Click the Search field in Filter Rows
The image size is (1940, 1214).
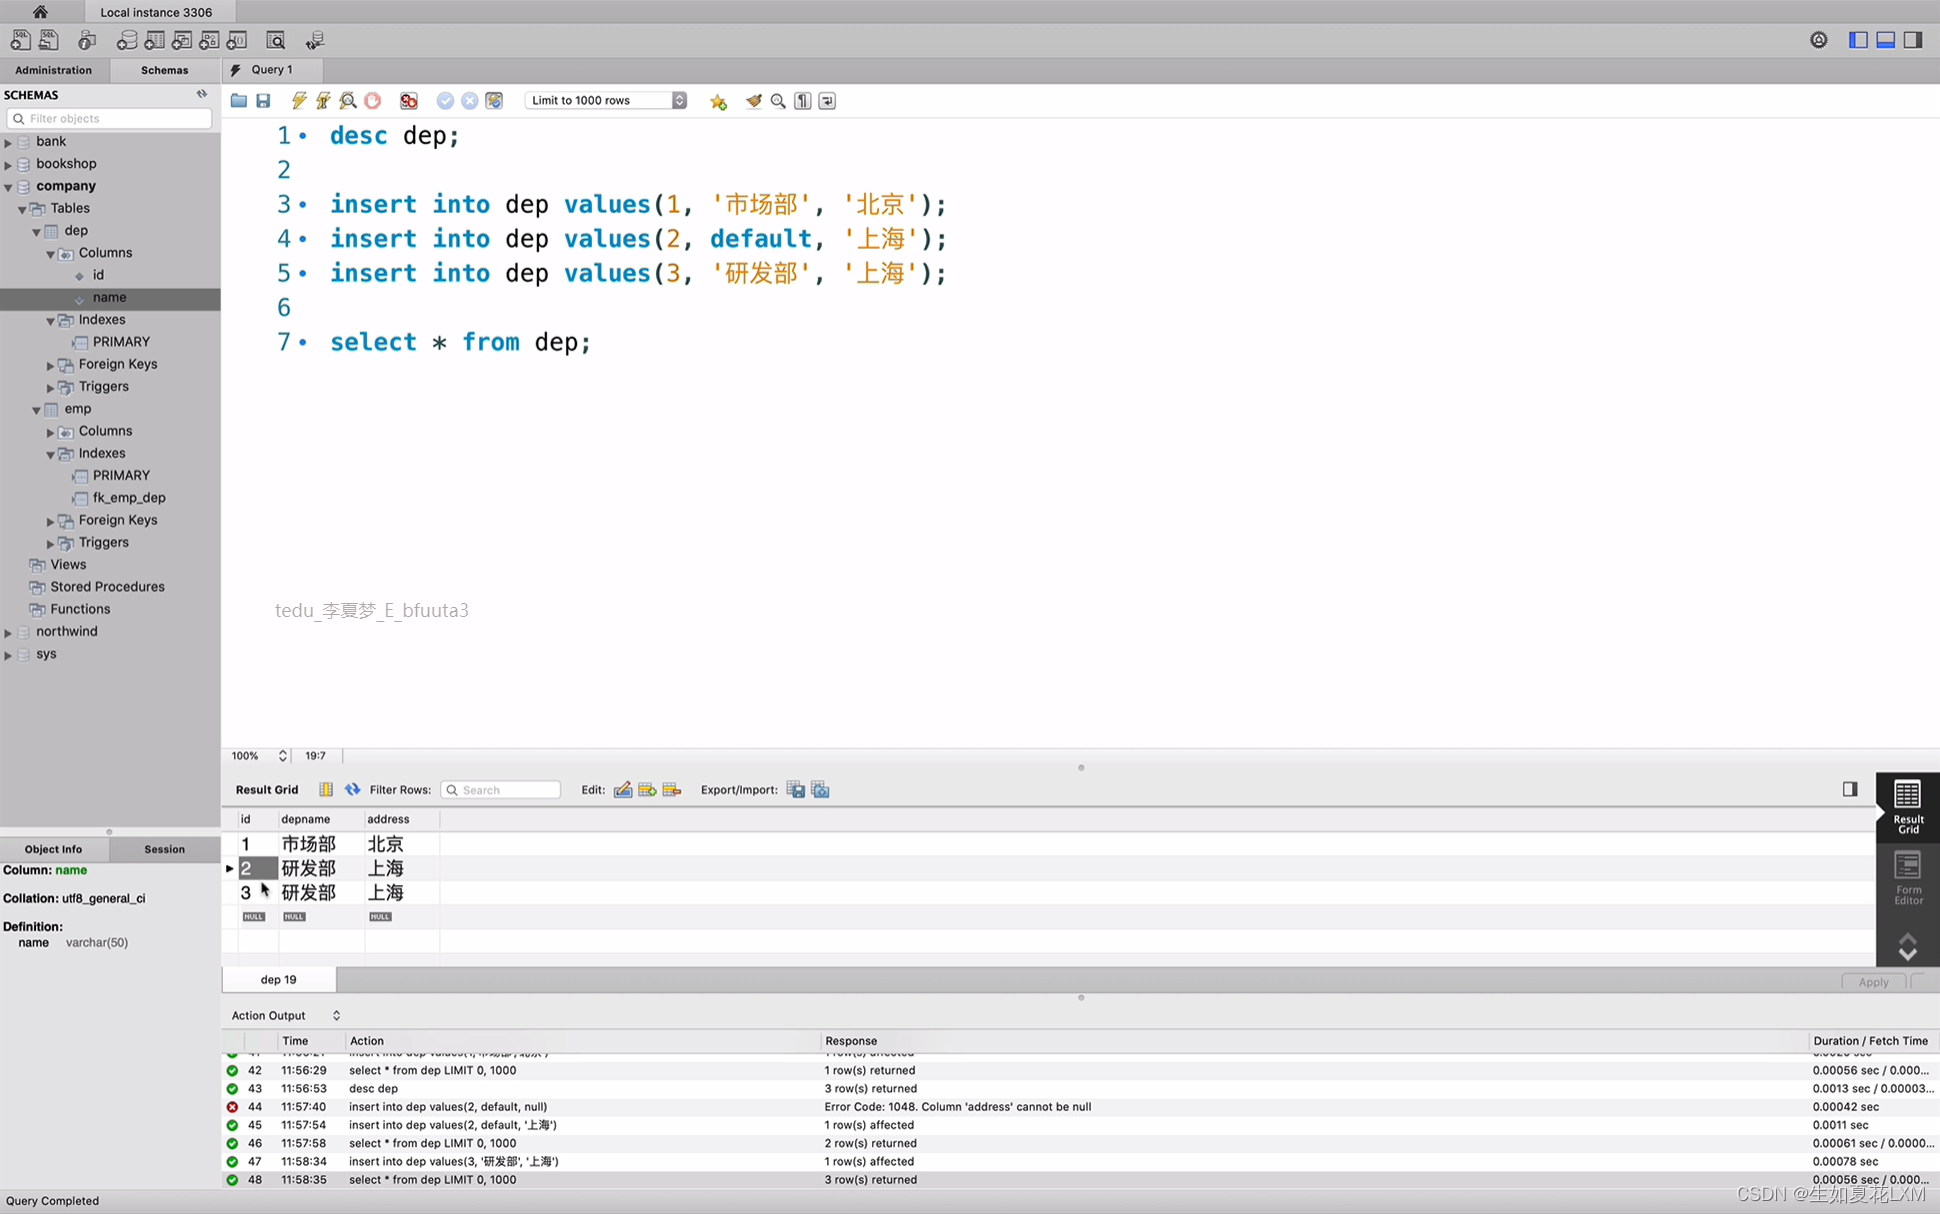pos(500,790)
